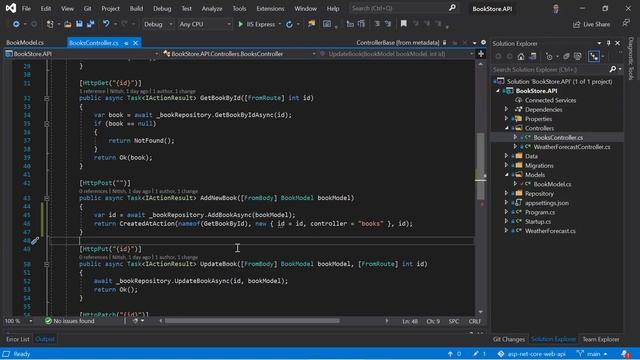This screenshot has height=360, width=640.
Task: Expand the Repository folder
Action: (507, 193)
